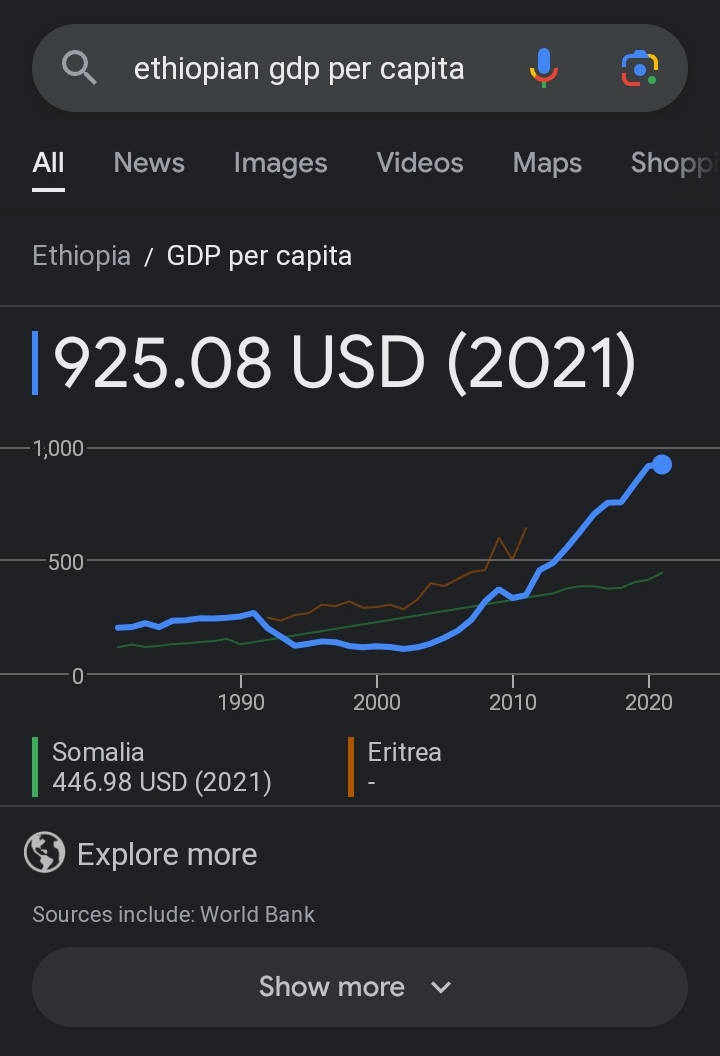The width and height of the screenshot is (720, 1056).
Task: Click the orange Eritrea color bar
Action: pos(351,767)
